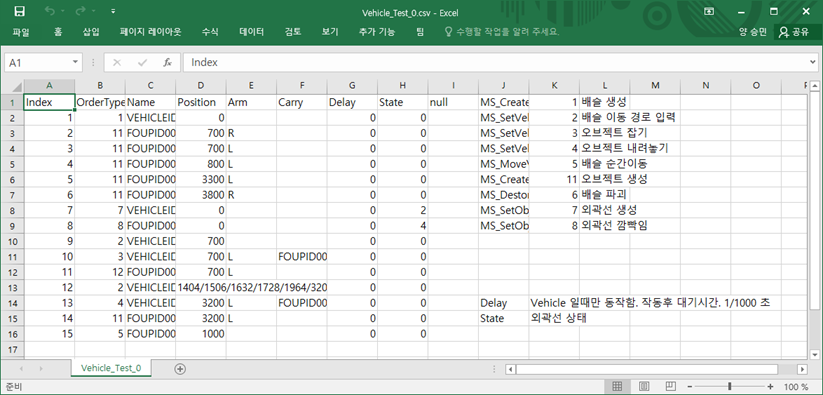Screen dimensions: 823x395
Task: Click previous sheet navigation arrow
Action: [21, 369]
